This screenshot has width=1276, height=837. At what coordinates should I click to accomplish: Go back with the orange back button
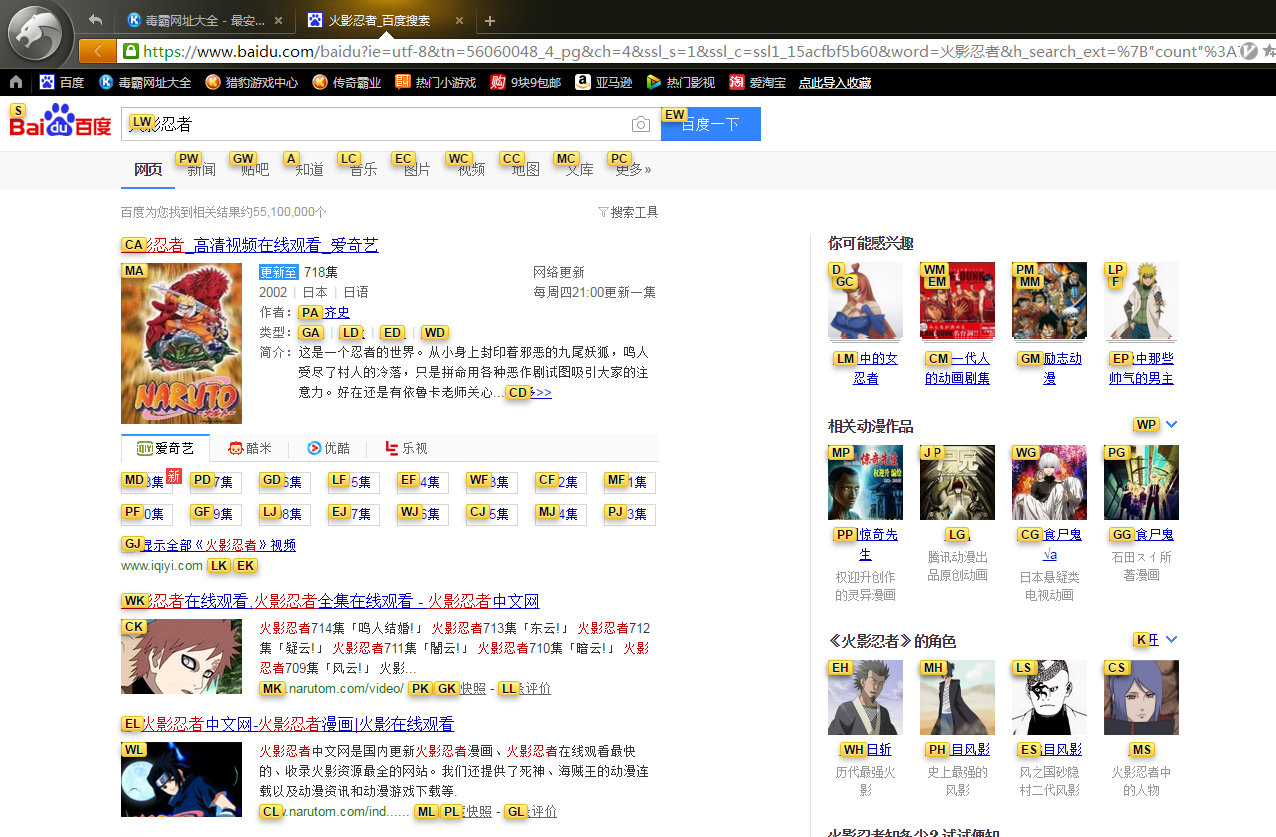pyautogui.click(x=98, y=51)
